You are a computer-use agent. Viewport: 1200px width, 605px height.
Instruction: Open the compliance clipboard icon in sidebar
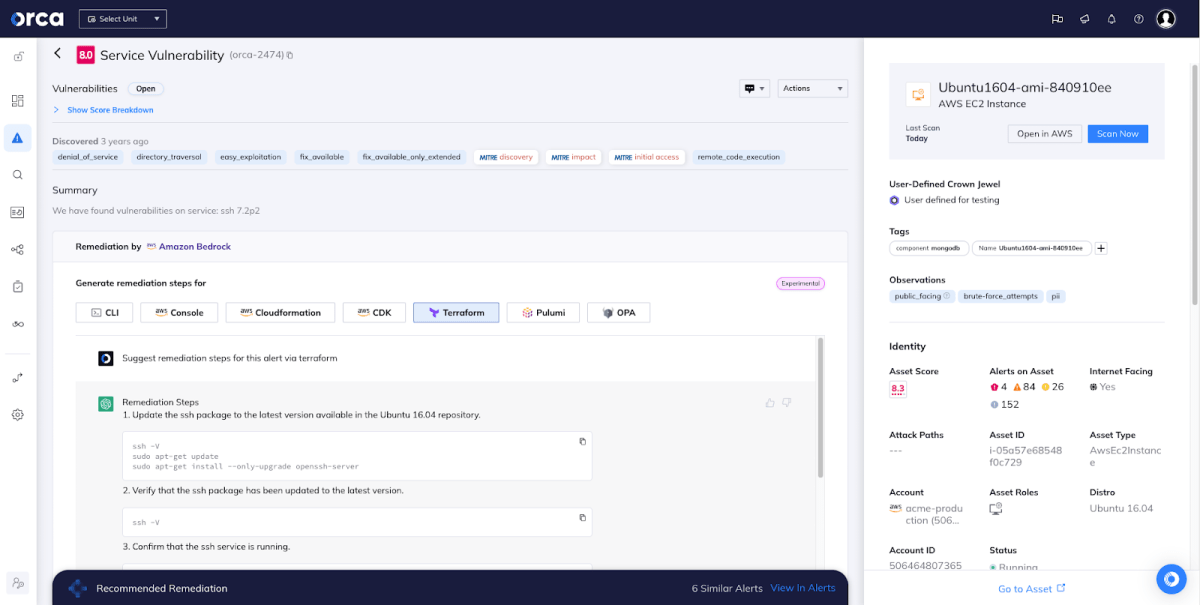[x=17, y=286]
